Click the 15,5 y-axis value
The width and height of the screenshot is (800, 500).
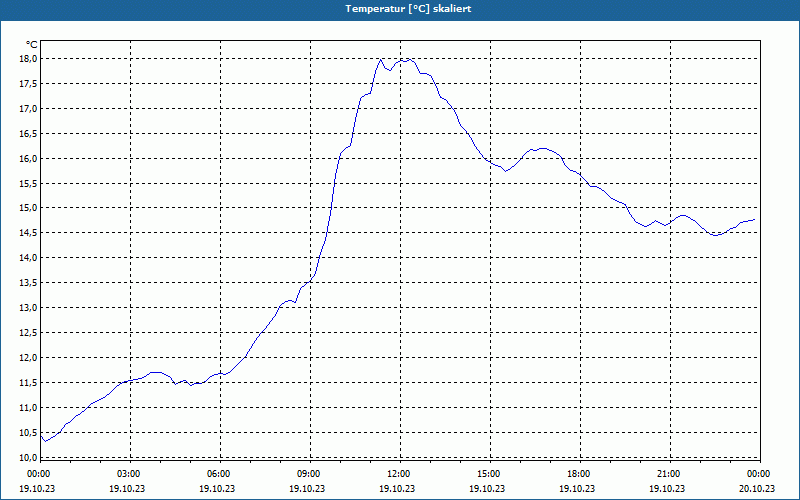click(x=28, y=184)
